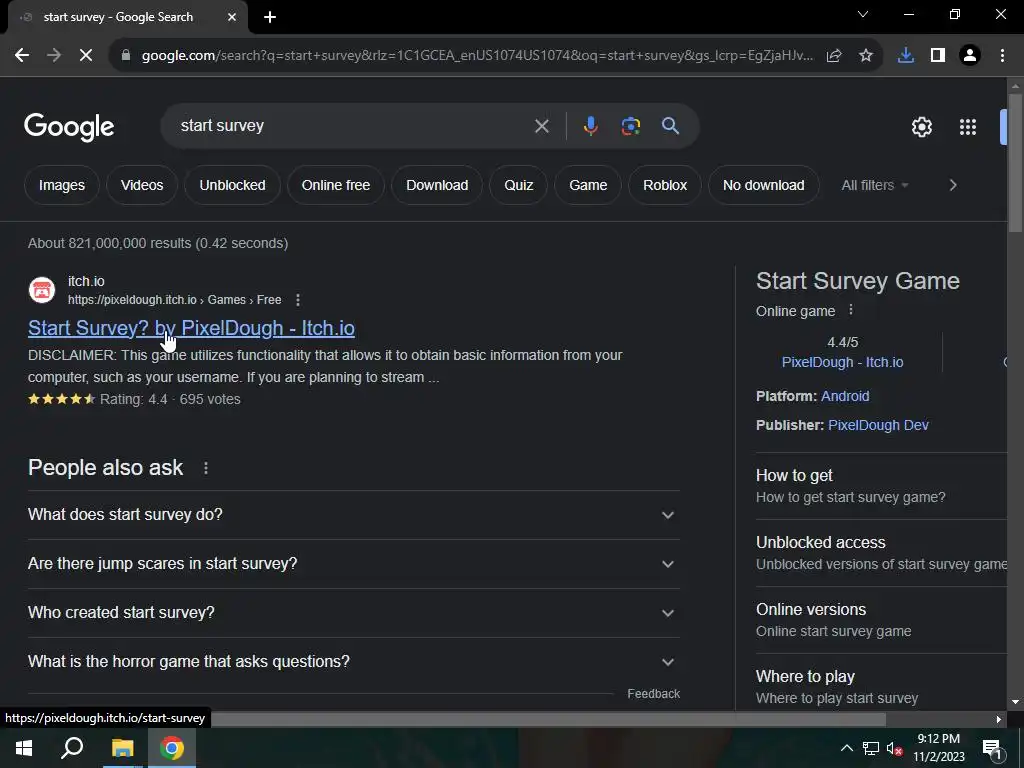Open more options for itch.io result

[x=298, y=300]
